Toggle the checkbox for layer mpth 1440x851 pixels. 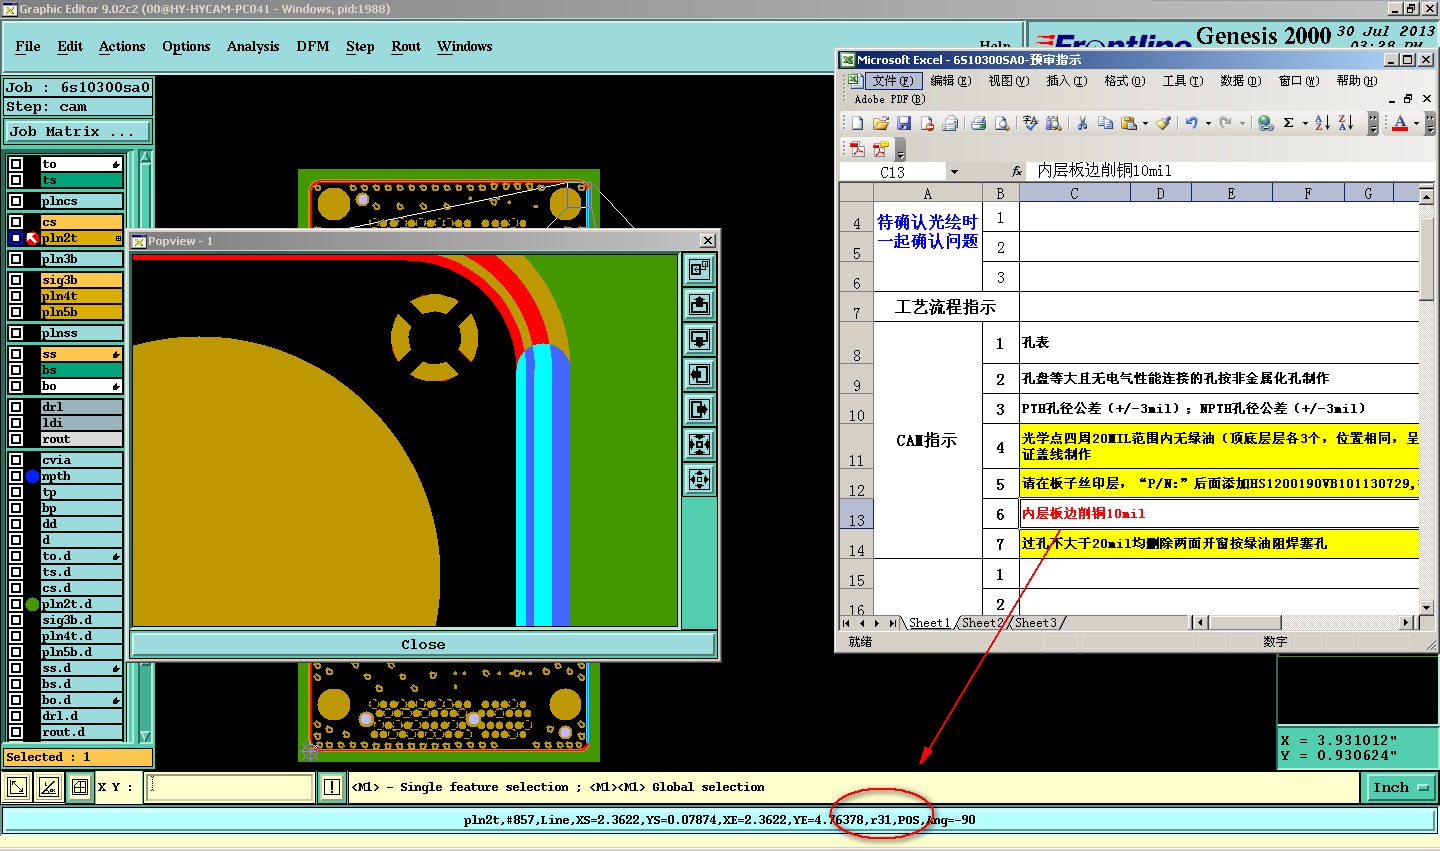pyautogui.click(x=16, y=476)
